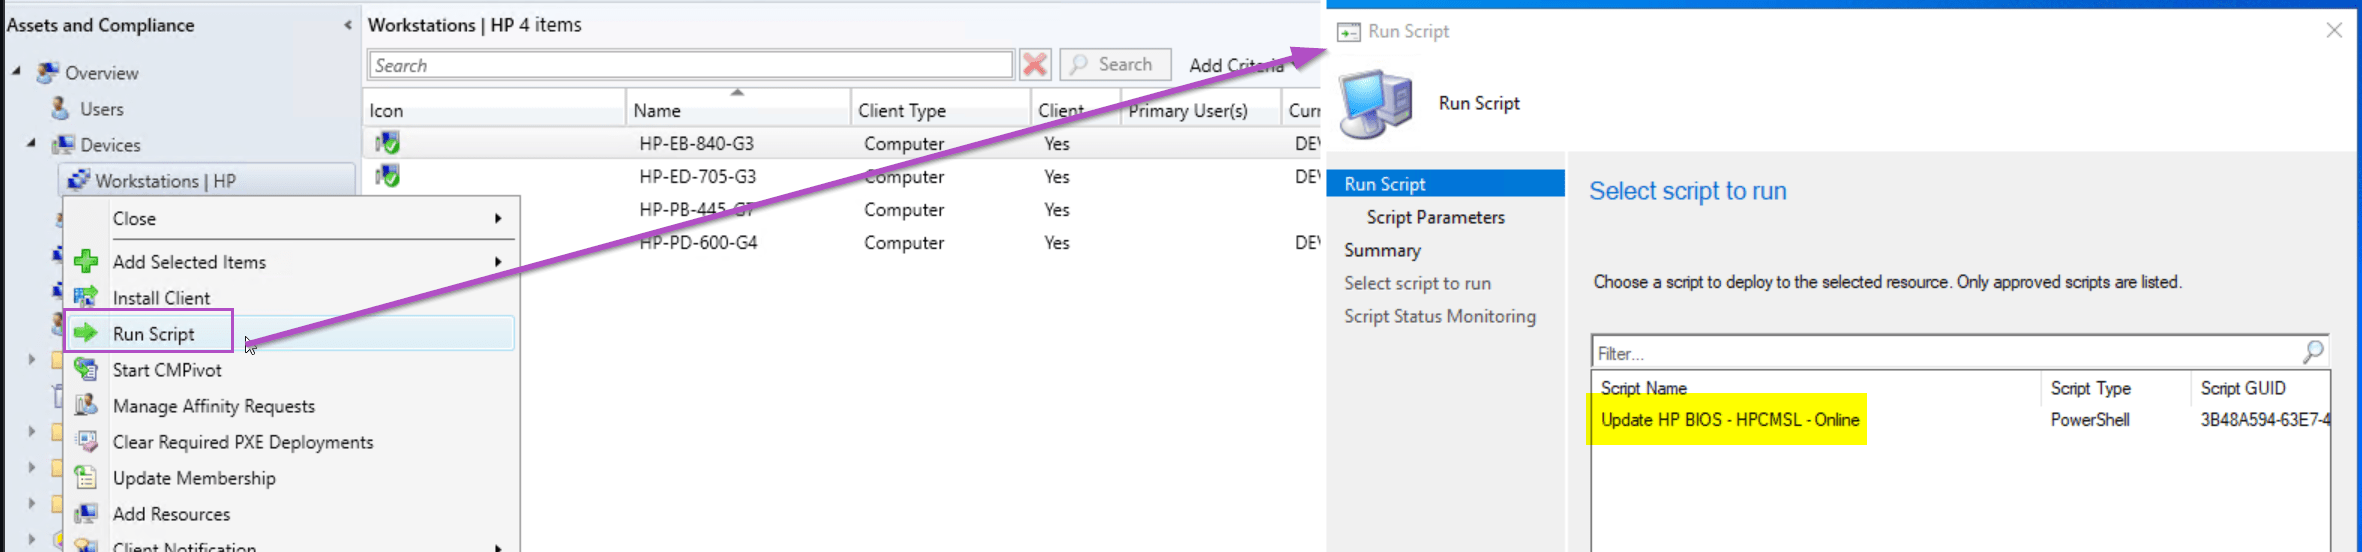Open Script Parameters wizard step
Screen dimensions: 2362x552
coord(1435,217)
